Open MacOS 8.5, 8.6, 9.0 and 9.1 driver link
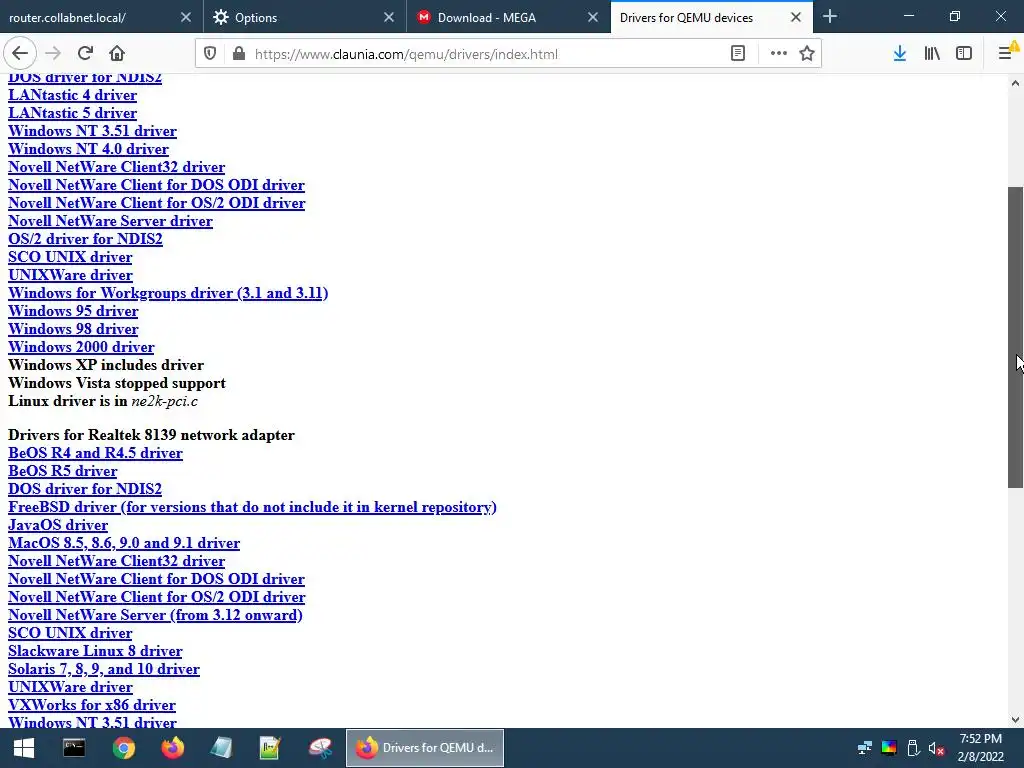Image resolution: width=1024 pixels, height=768 pixels. click(124, 543)
